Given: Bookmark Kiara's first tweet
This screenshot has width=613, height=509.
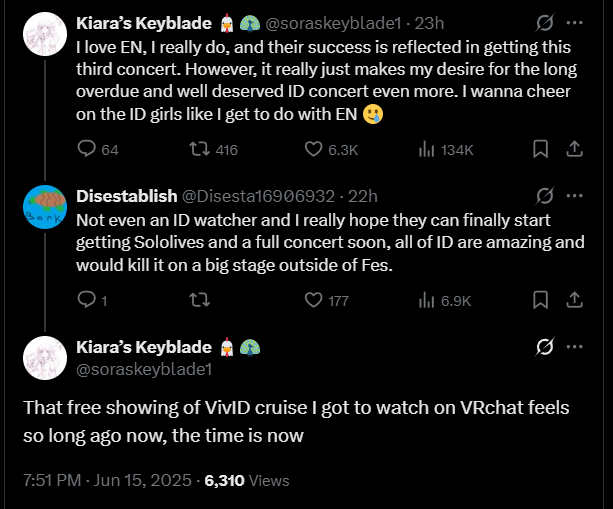Looking at the screenshot, I should point(540,149).
